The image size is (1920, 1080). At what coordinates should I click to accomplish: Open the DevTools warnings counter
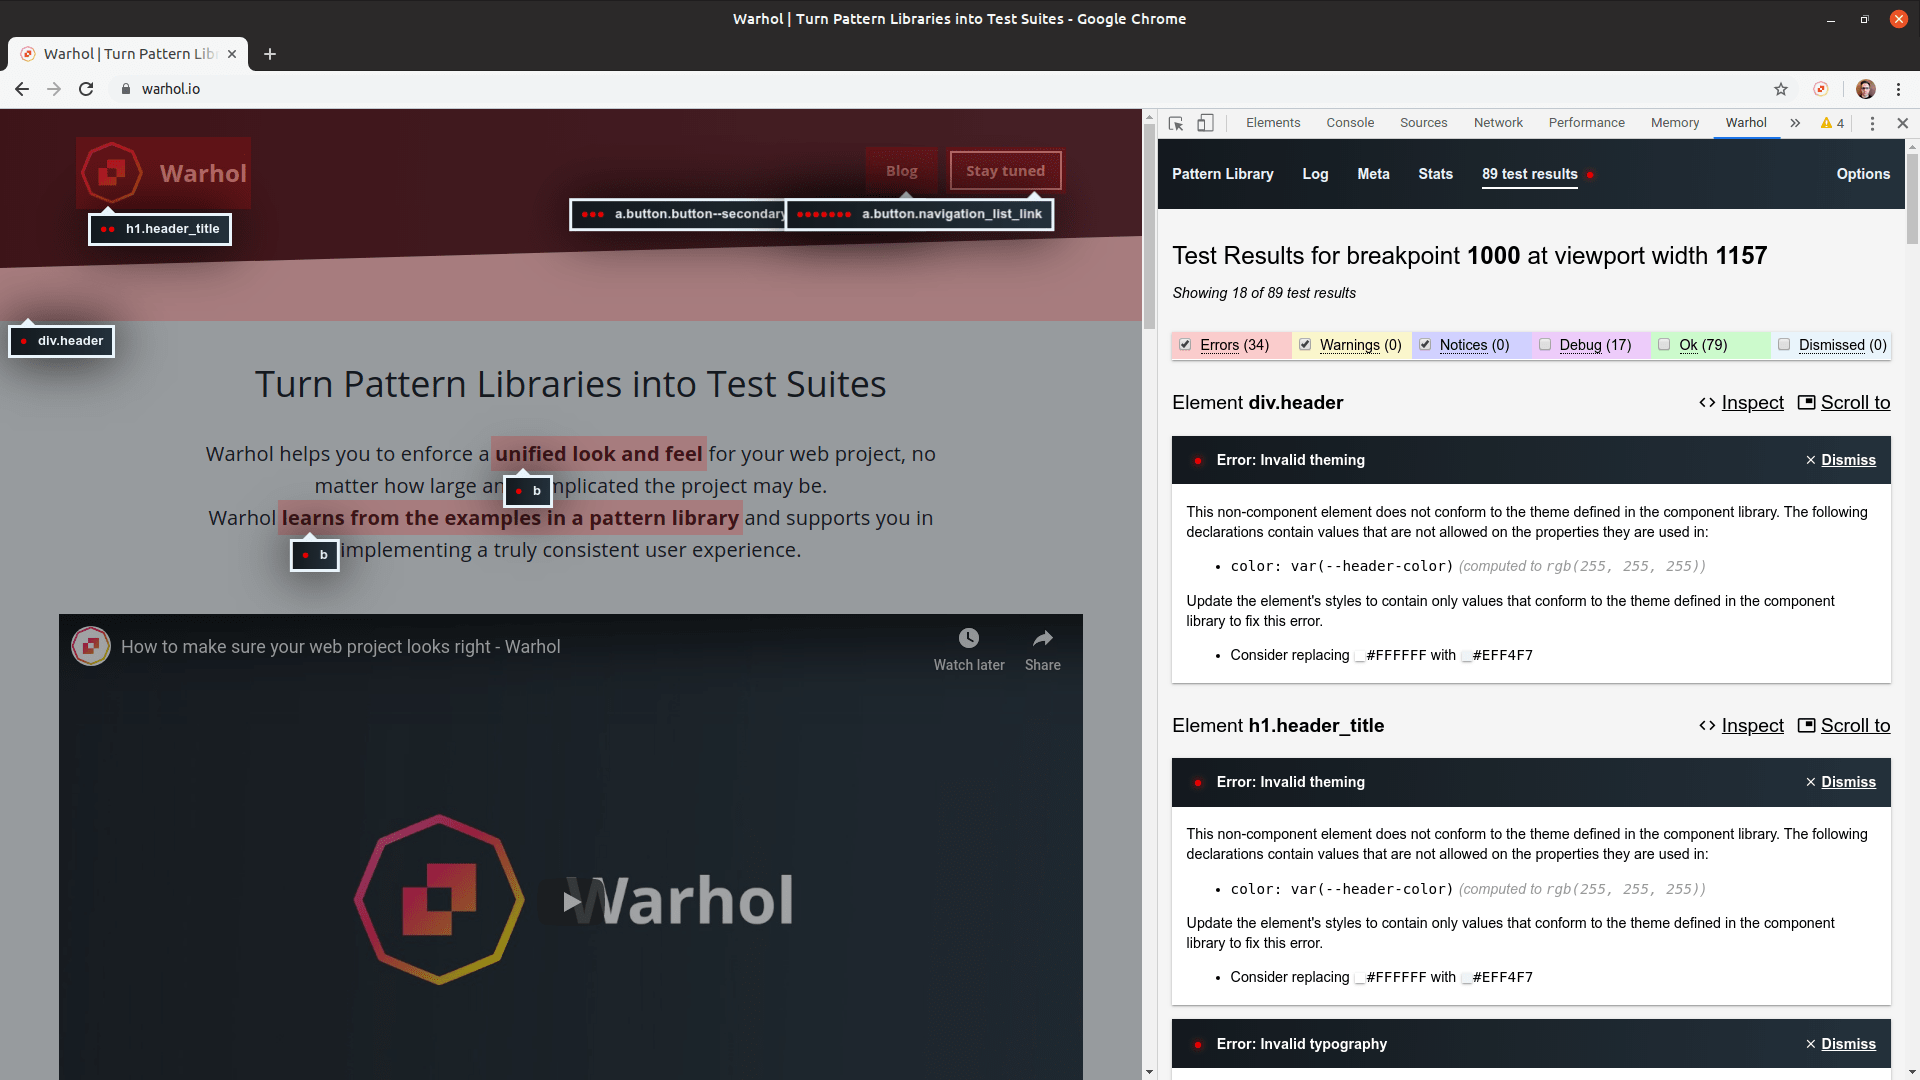pyautogui.click(x=1832, y=123)
